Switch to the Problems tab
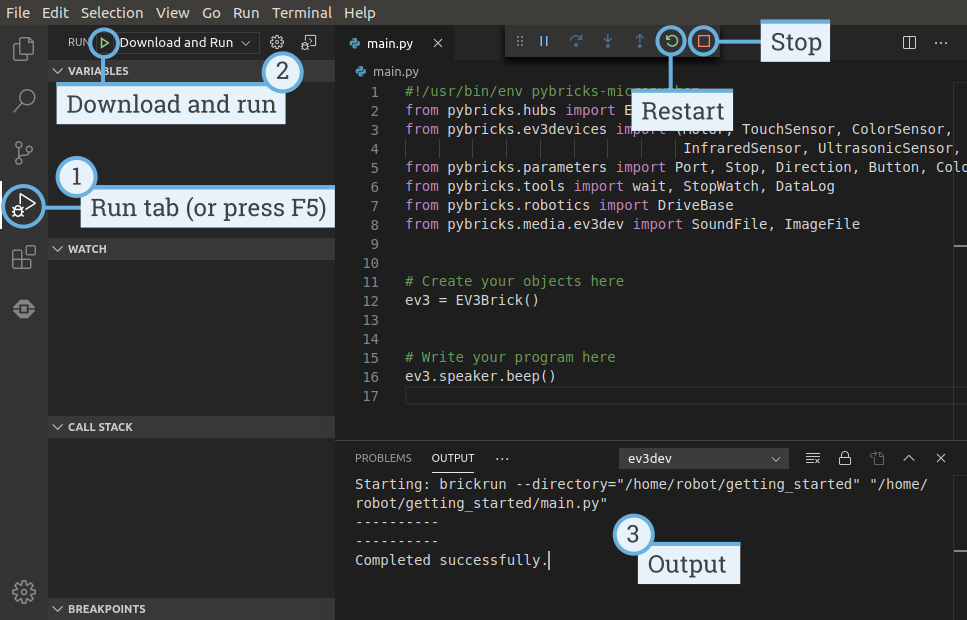967x620 pixels. click(383, 458)
